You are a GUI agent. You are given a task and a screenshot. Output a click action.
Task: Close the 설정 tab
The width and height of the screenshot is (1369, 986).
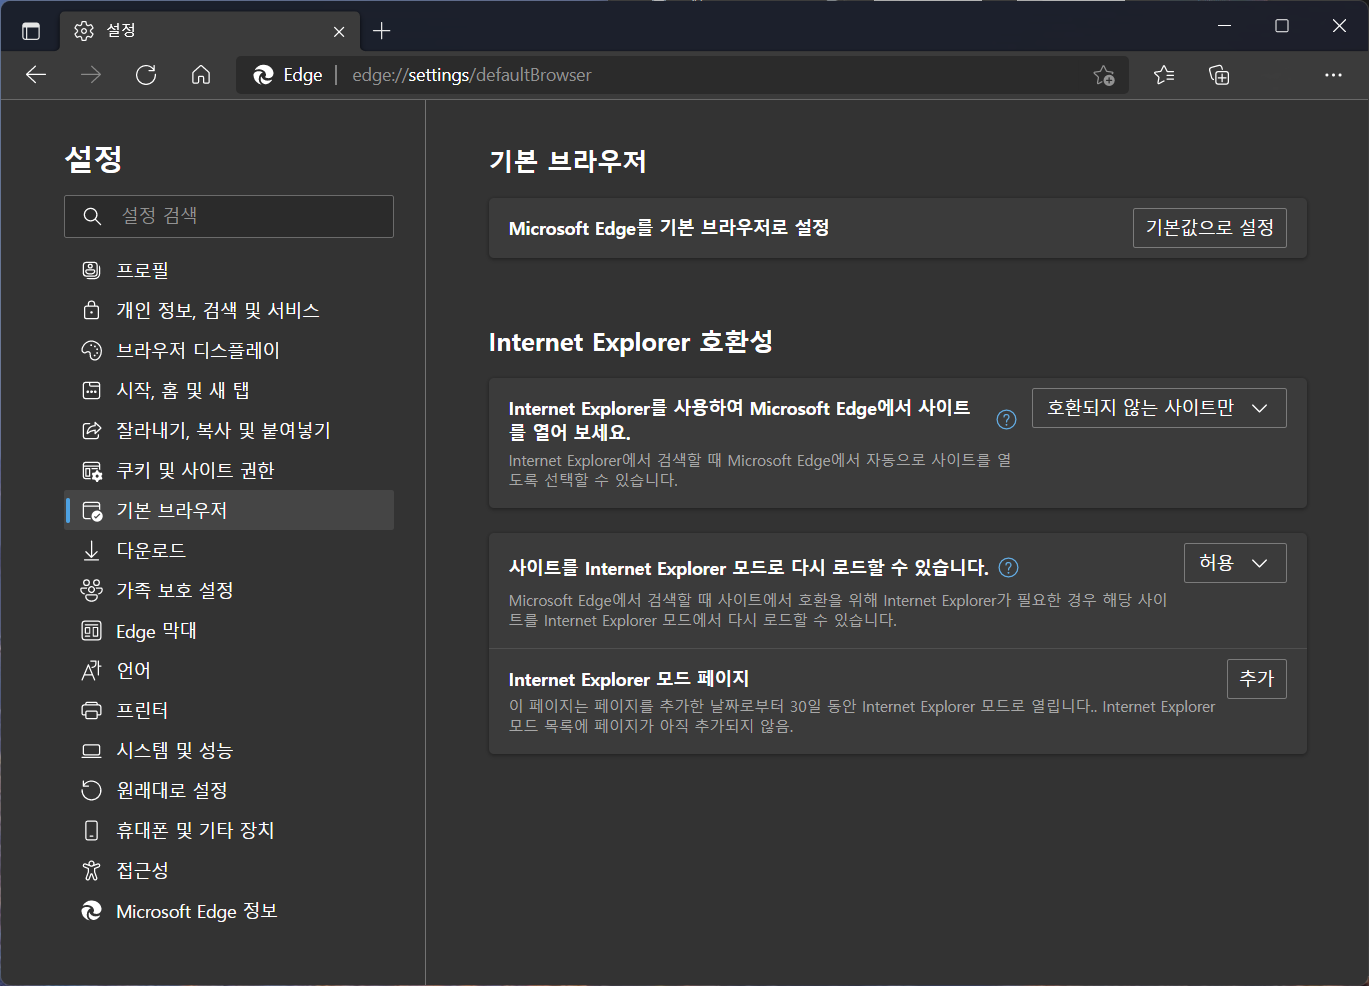tap(339, 31)
